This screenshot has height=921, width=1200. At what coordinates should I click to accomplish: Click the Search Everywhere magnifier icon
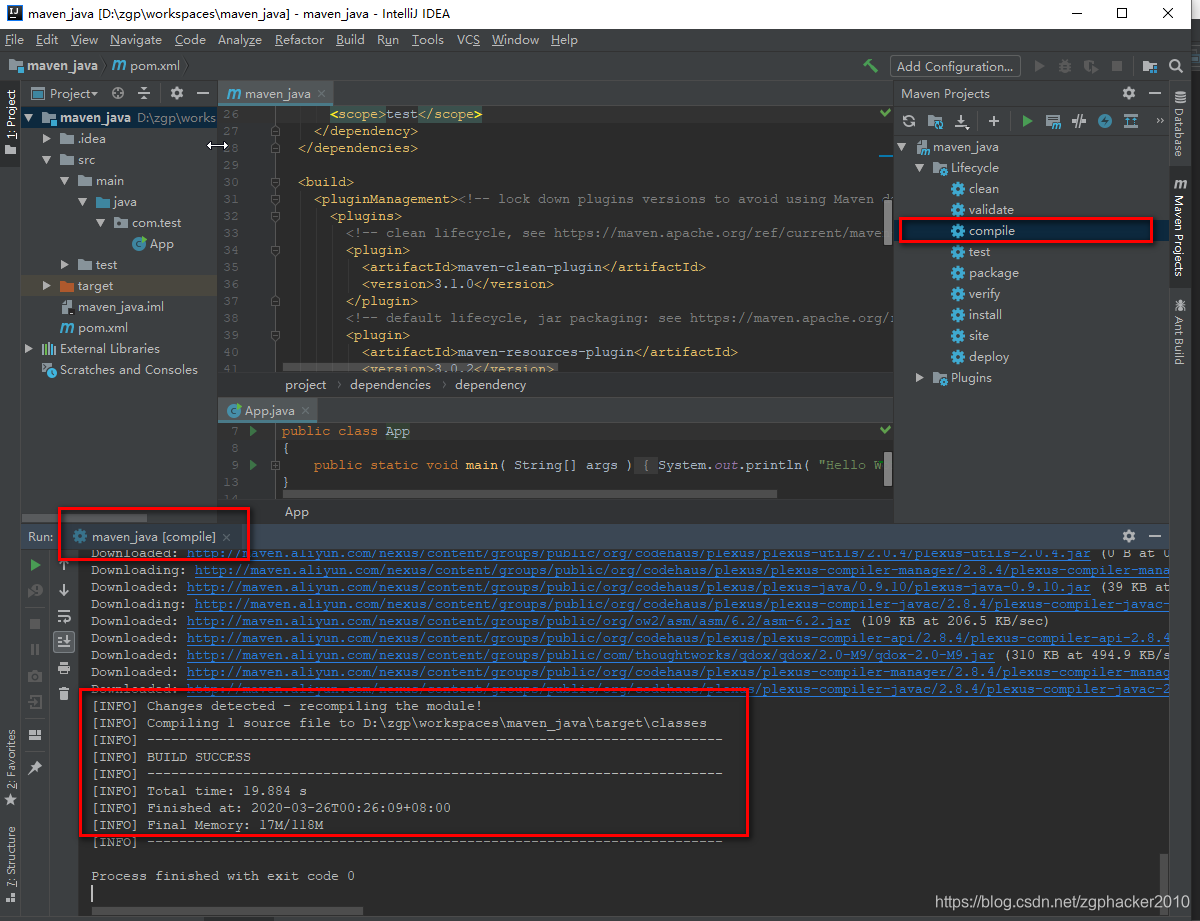tap(1177, 66)
